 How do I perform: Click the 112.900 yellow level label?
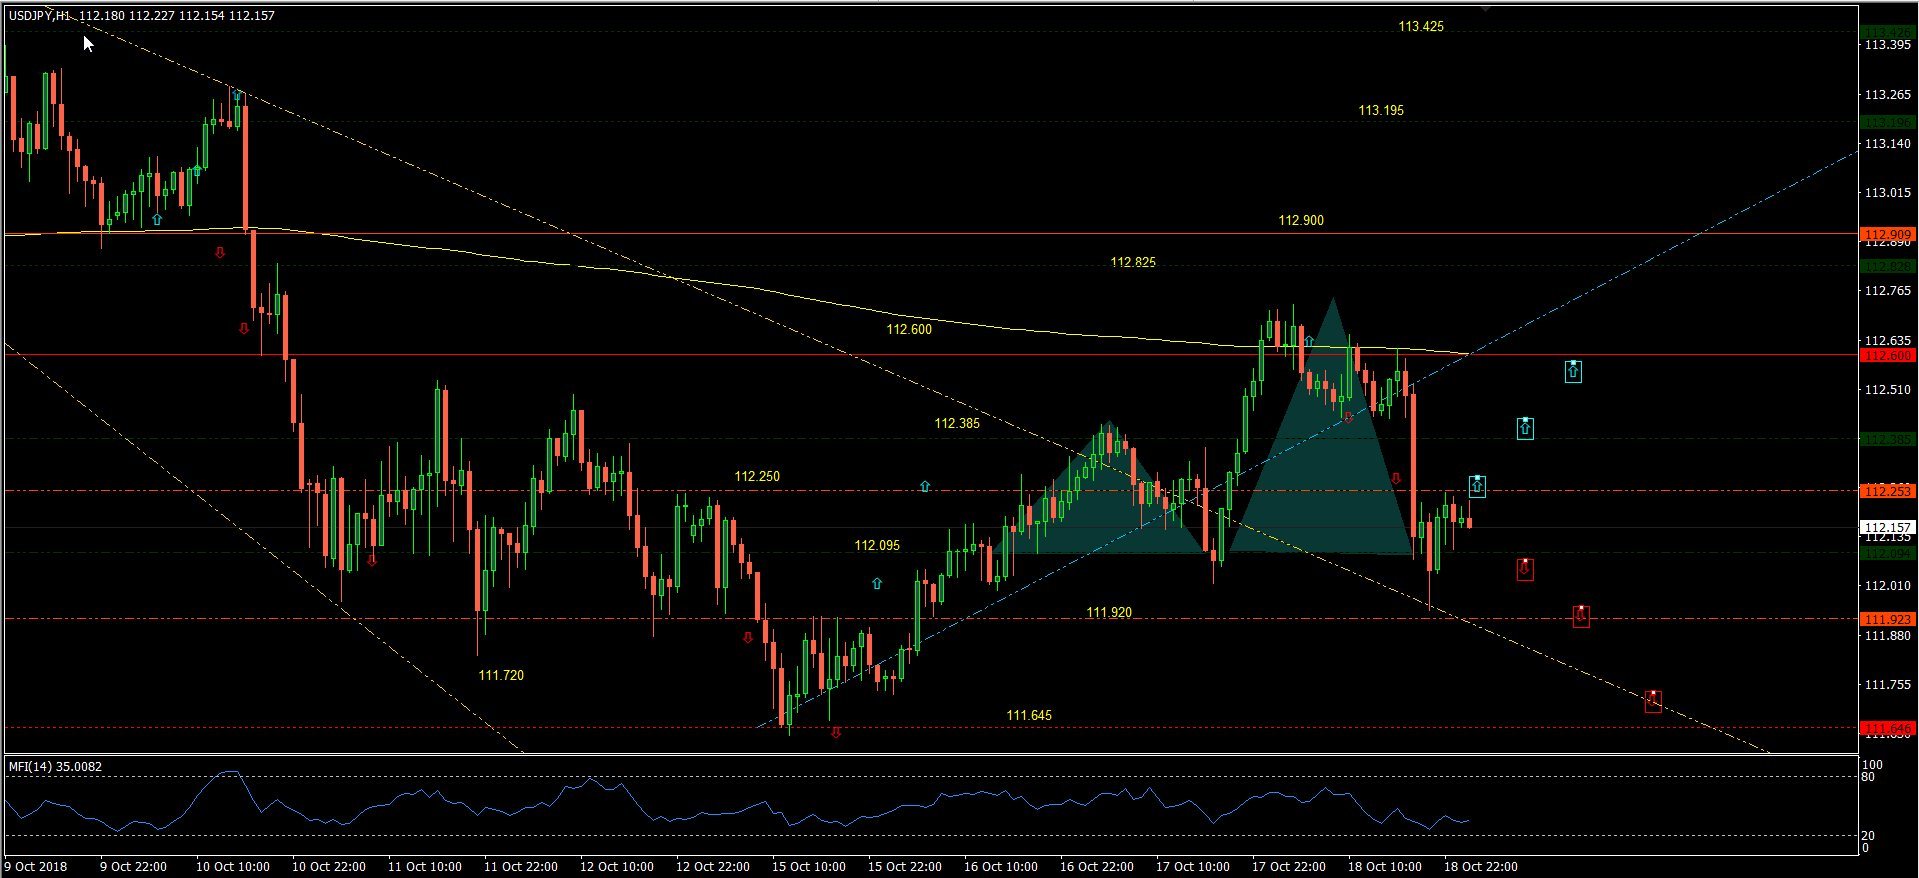pyautogui.click(x=1301, y=220)
